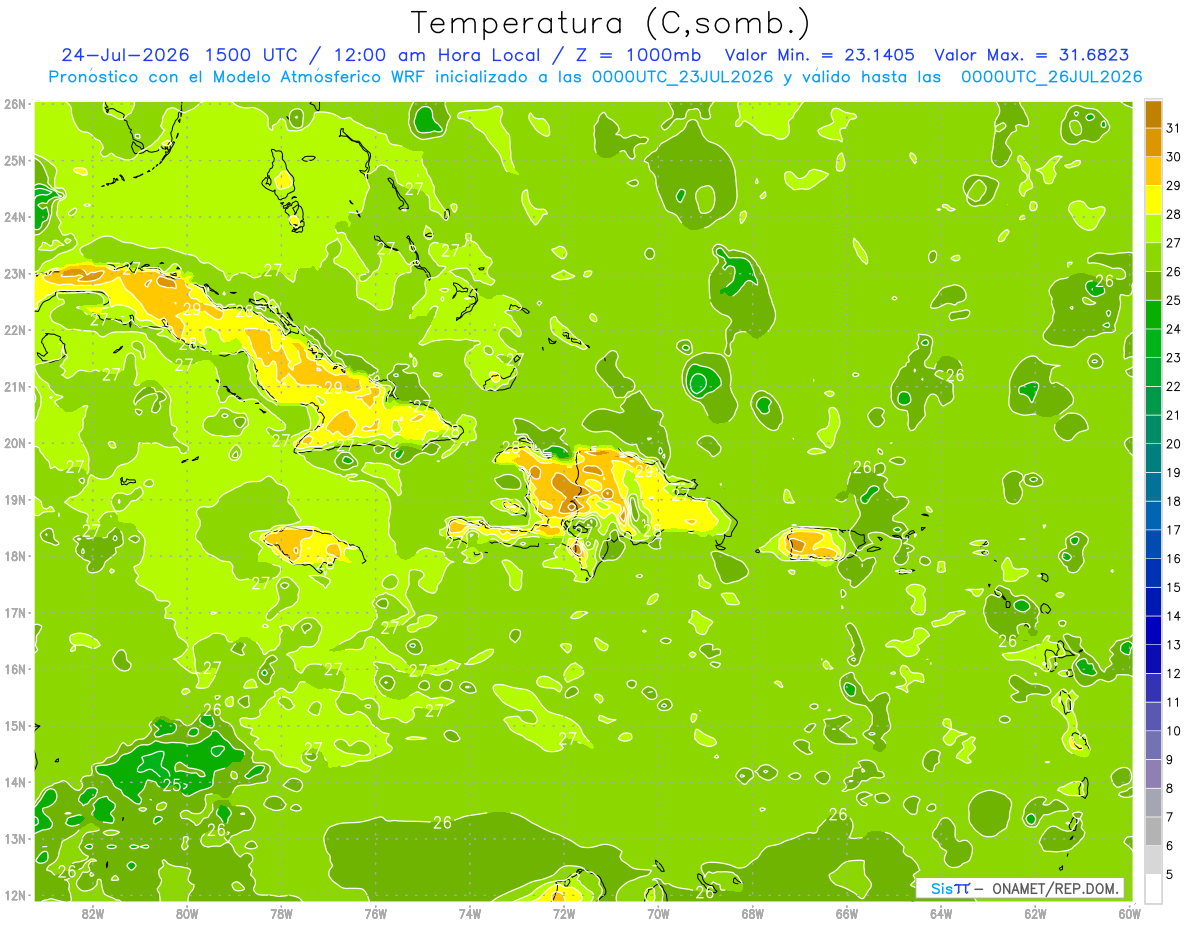Viewport: 1200px width, 927px height.
Task: Click the 15N latitude axis label
Action: tap(14, 725)
